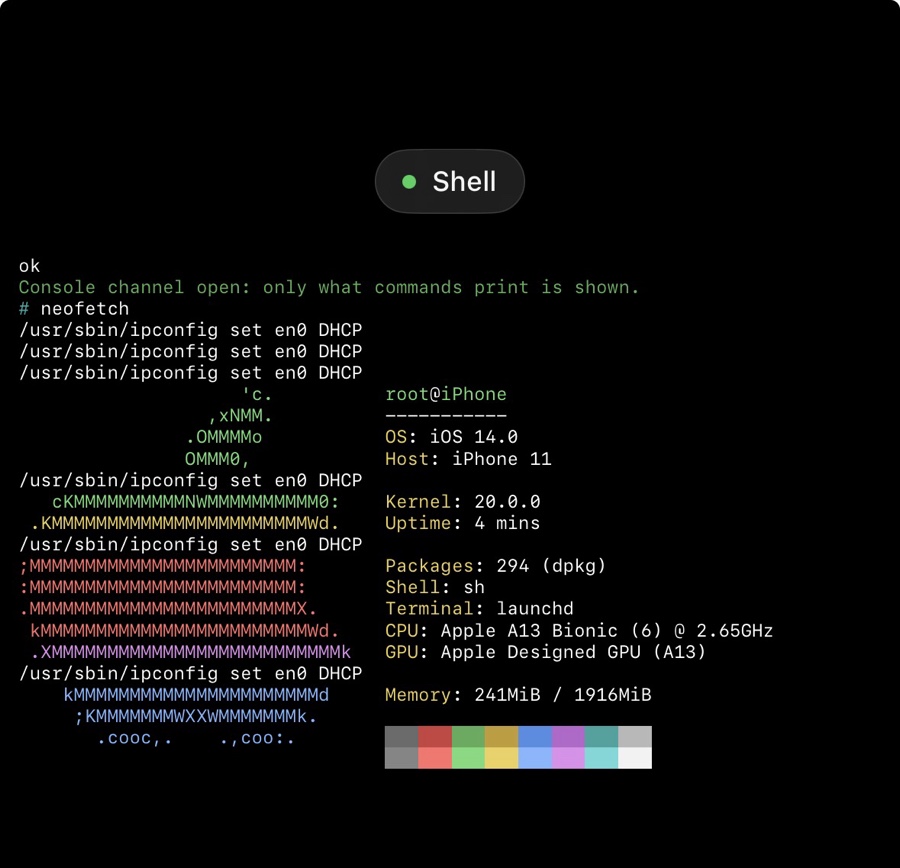The width and height of the screenshot is (900, 868).
Task: Choose the dark green swatch in top row
Action: coord(468,737)
